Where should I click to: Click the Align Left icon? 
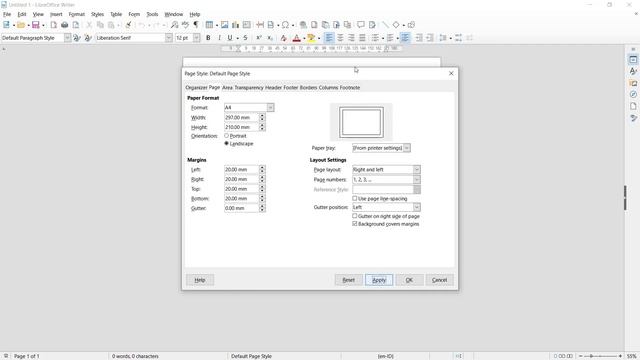tap(329, 38)
